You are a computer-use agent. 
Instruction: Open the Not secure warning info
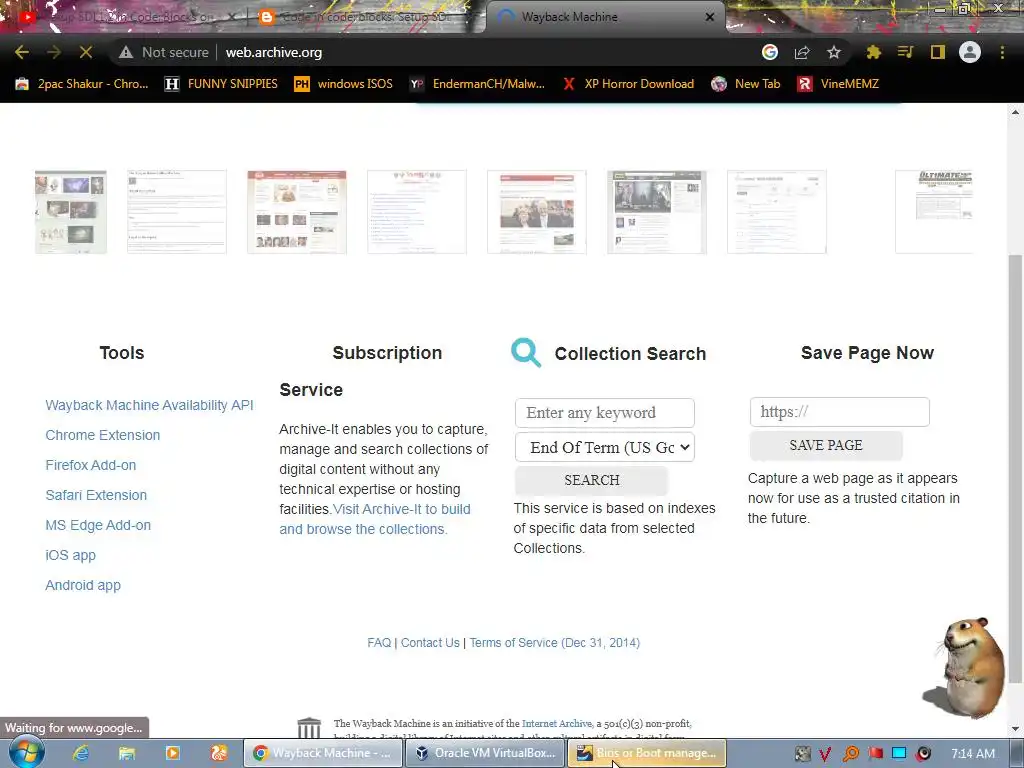point(164,52)
